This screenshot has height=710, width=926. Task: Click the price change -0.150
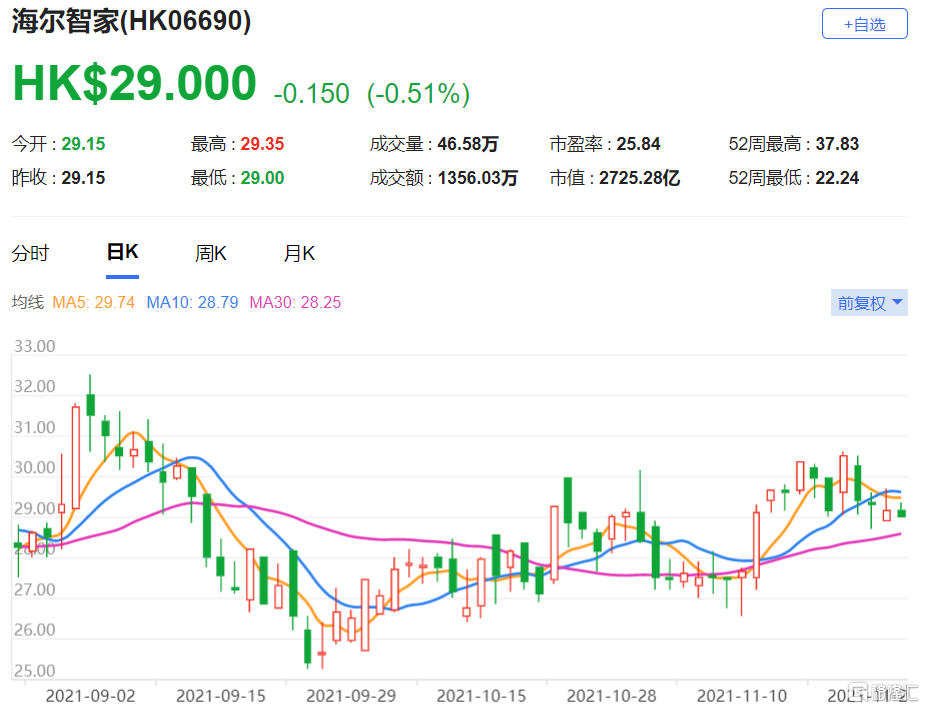point(311,93)
